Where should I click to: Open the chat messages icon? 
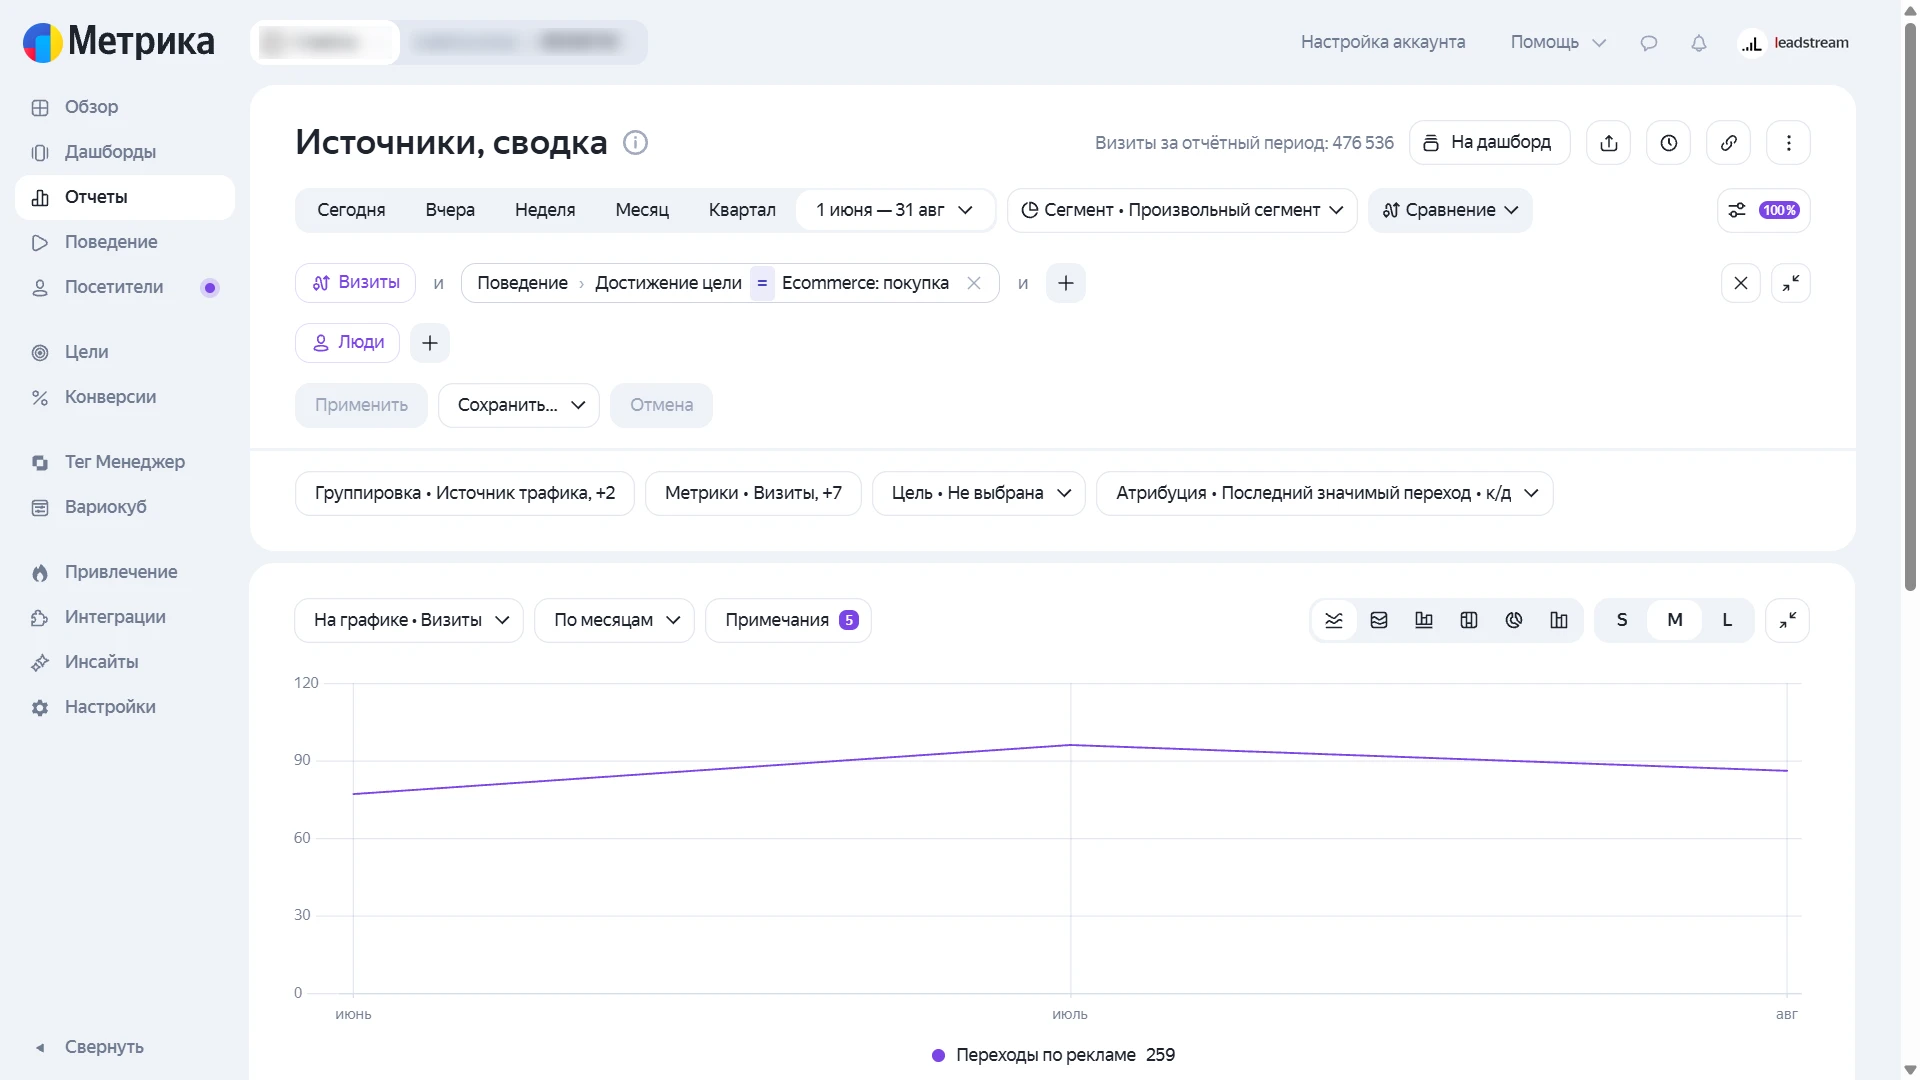pyautogui.click(x=1649, y=43)
